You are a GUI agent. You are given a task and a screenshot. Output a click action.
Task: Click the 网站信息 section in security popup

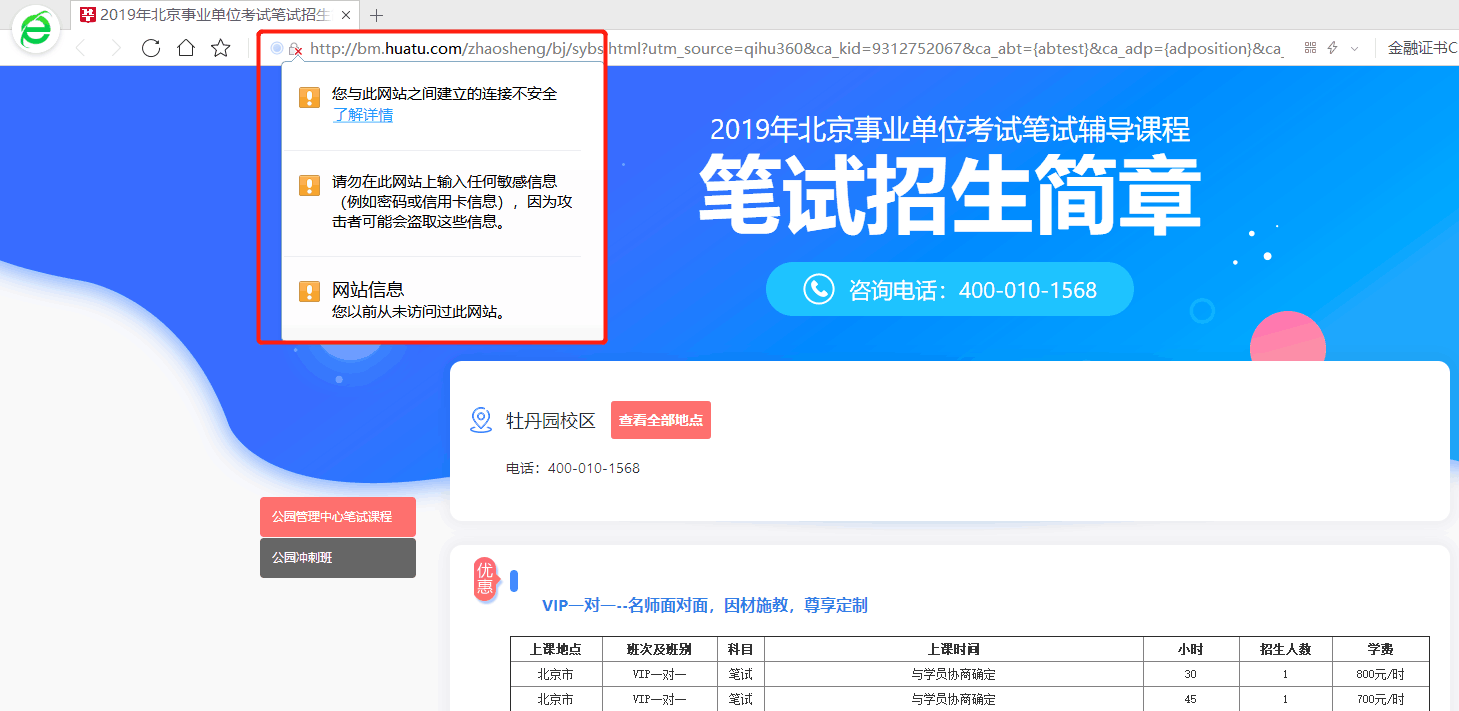click(368, 290)
